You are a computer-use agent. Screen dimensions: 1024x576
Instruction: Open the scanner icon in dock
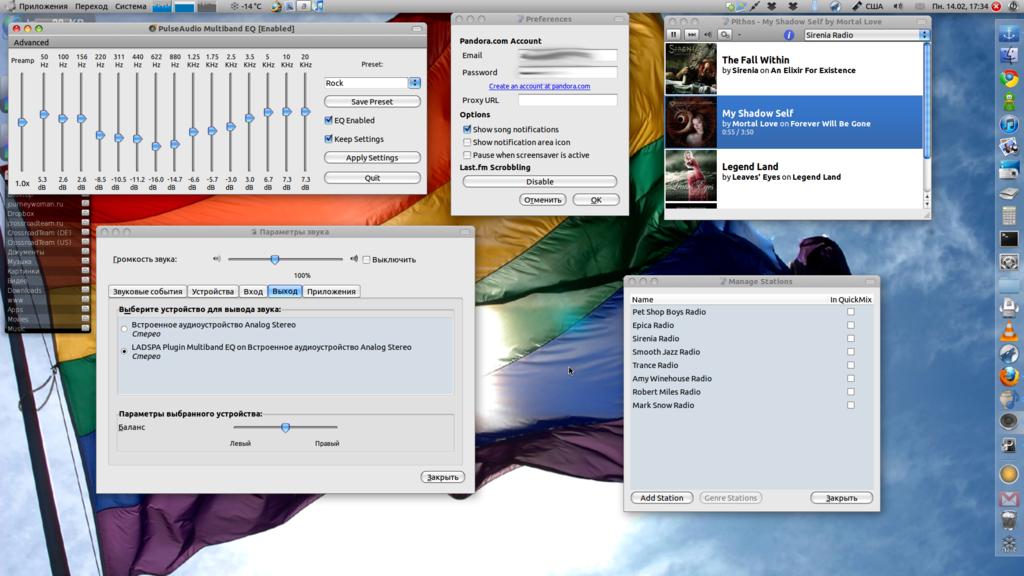click(x=1009, y=193)
